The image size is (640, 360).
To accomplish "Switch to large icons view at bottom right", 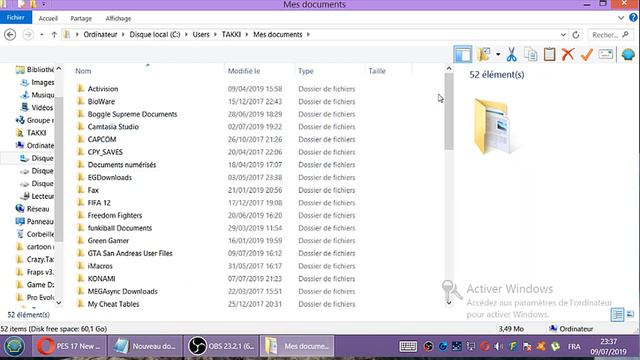I will [x=631, y=314].
